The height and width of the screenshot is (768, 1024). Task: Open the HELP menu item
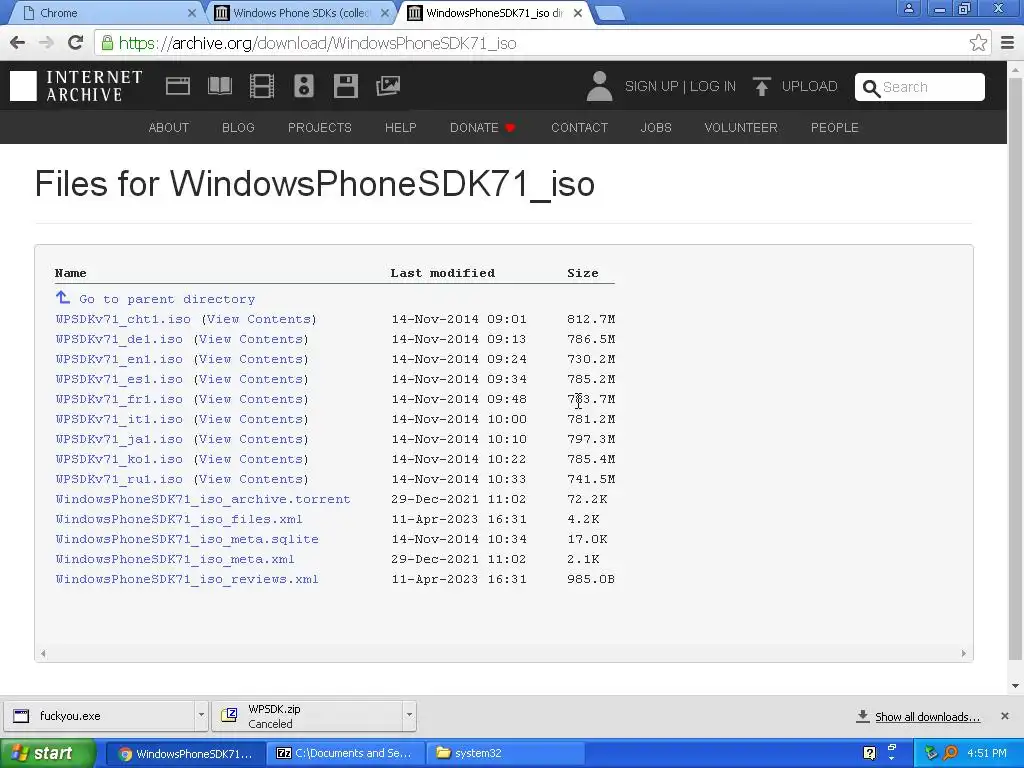click(x=400, y=127)
